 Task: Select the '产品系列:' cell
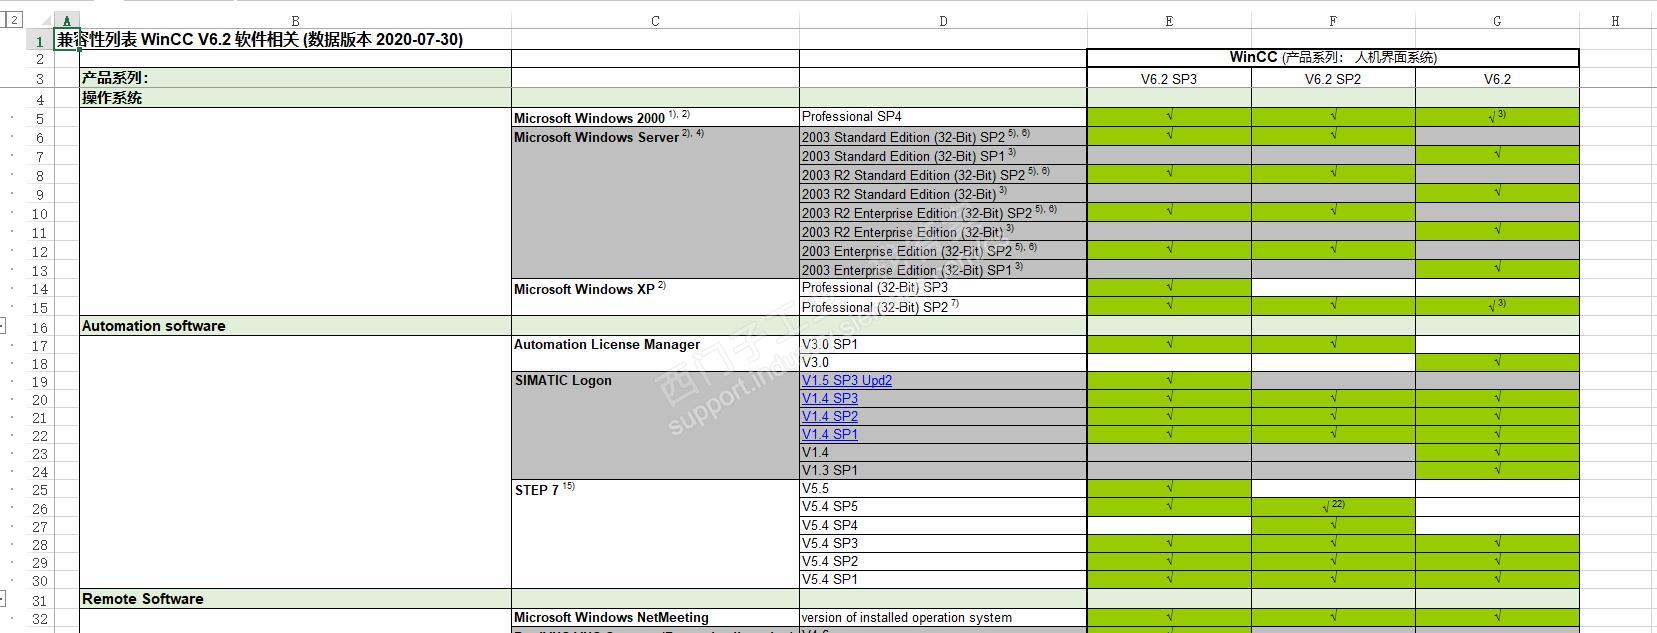pos(295,78)
